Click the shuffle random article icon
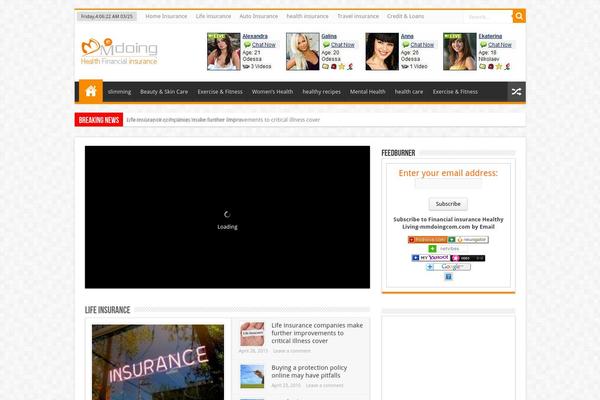Image resolution: width=600 pixels, height=400 pixels. pos(516,91)
